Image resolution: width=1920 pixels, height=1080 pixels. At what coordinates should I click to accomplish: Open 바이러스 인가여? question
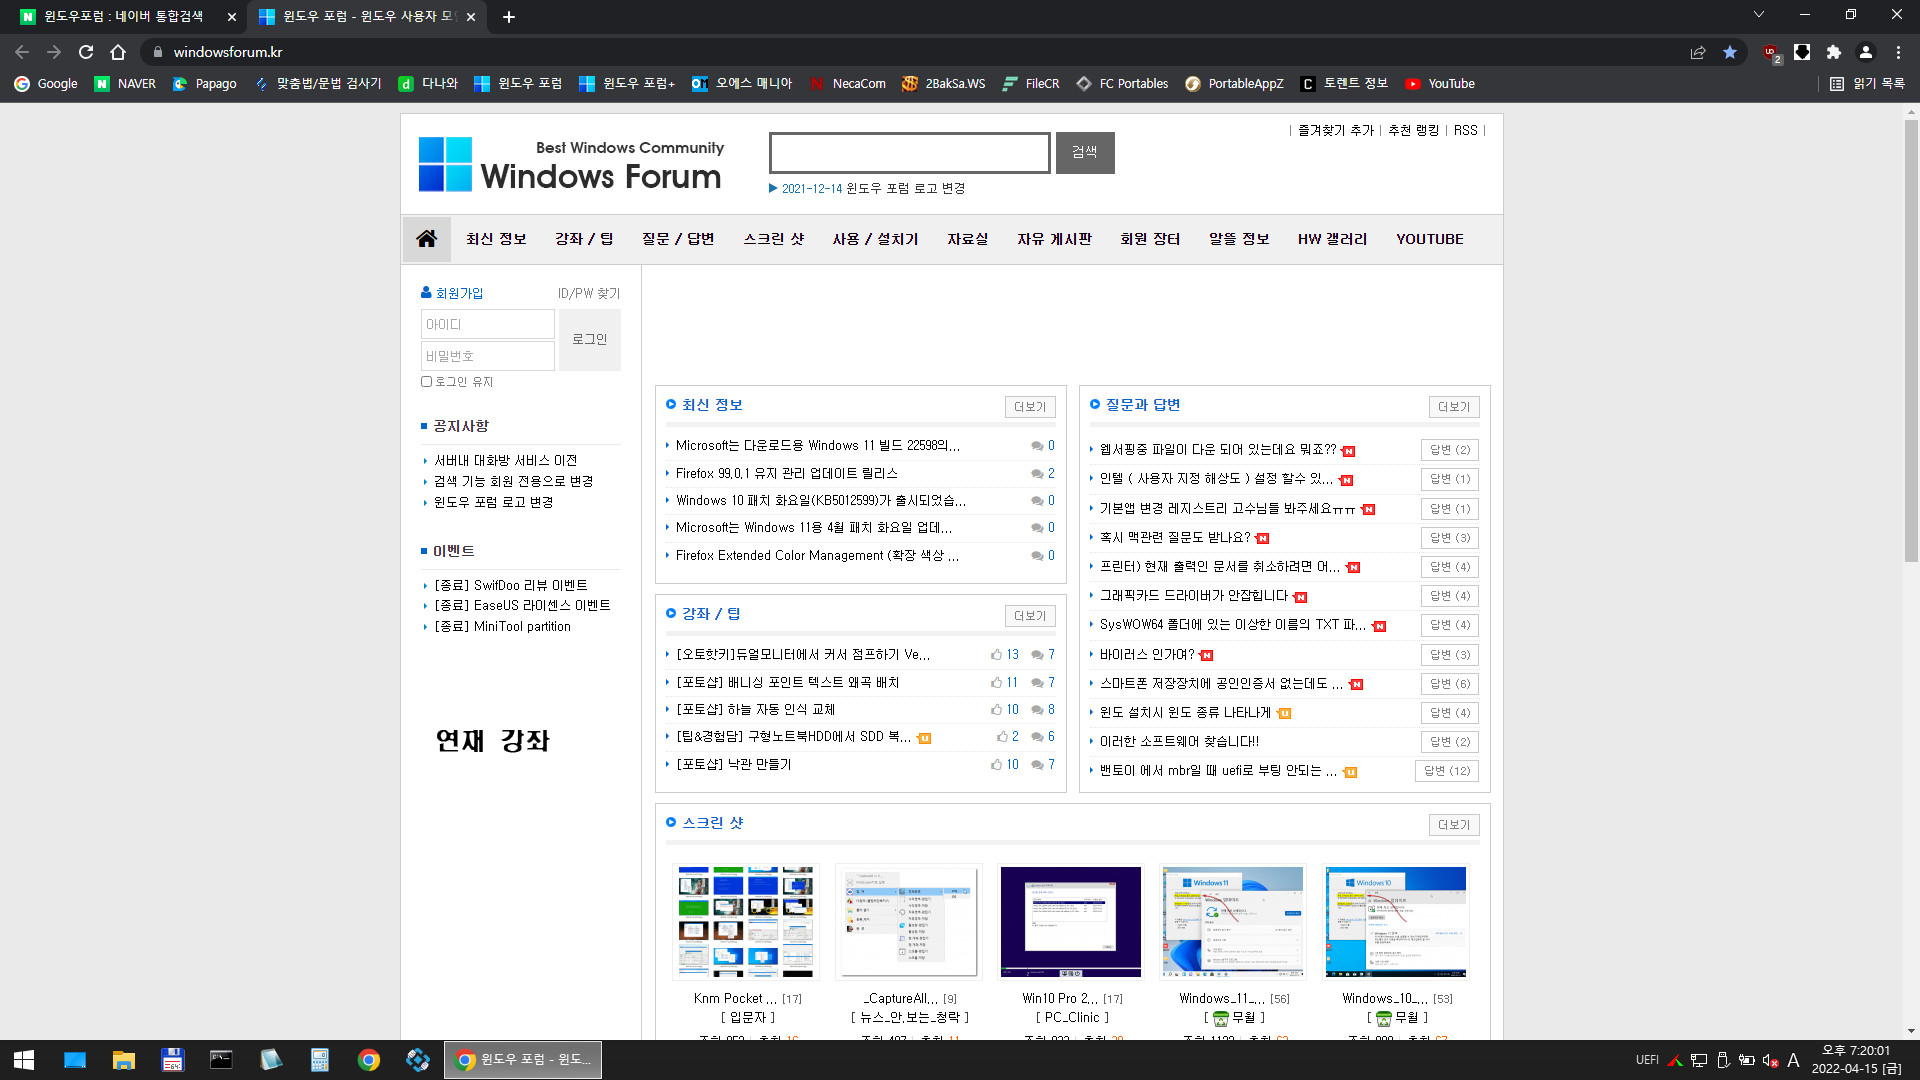click(1147, 654)
